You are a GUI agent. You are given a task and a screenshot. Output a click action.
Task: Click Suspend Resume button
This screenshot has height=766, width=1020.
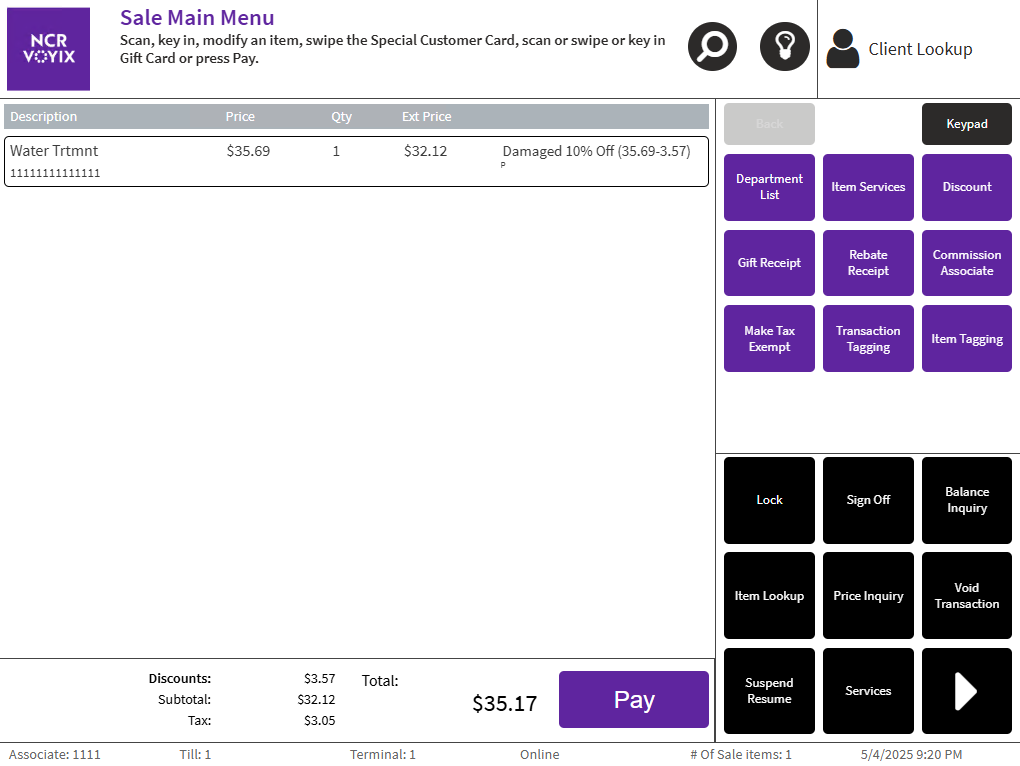coord(769,691)
